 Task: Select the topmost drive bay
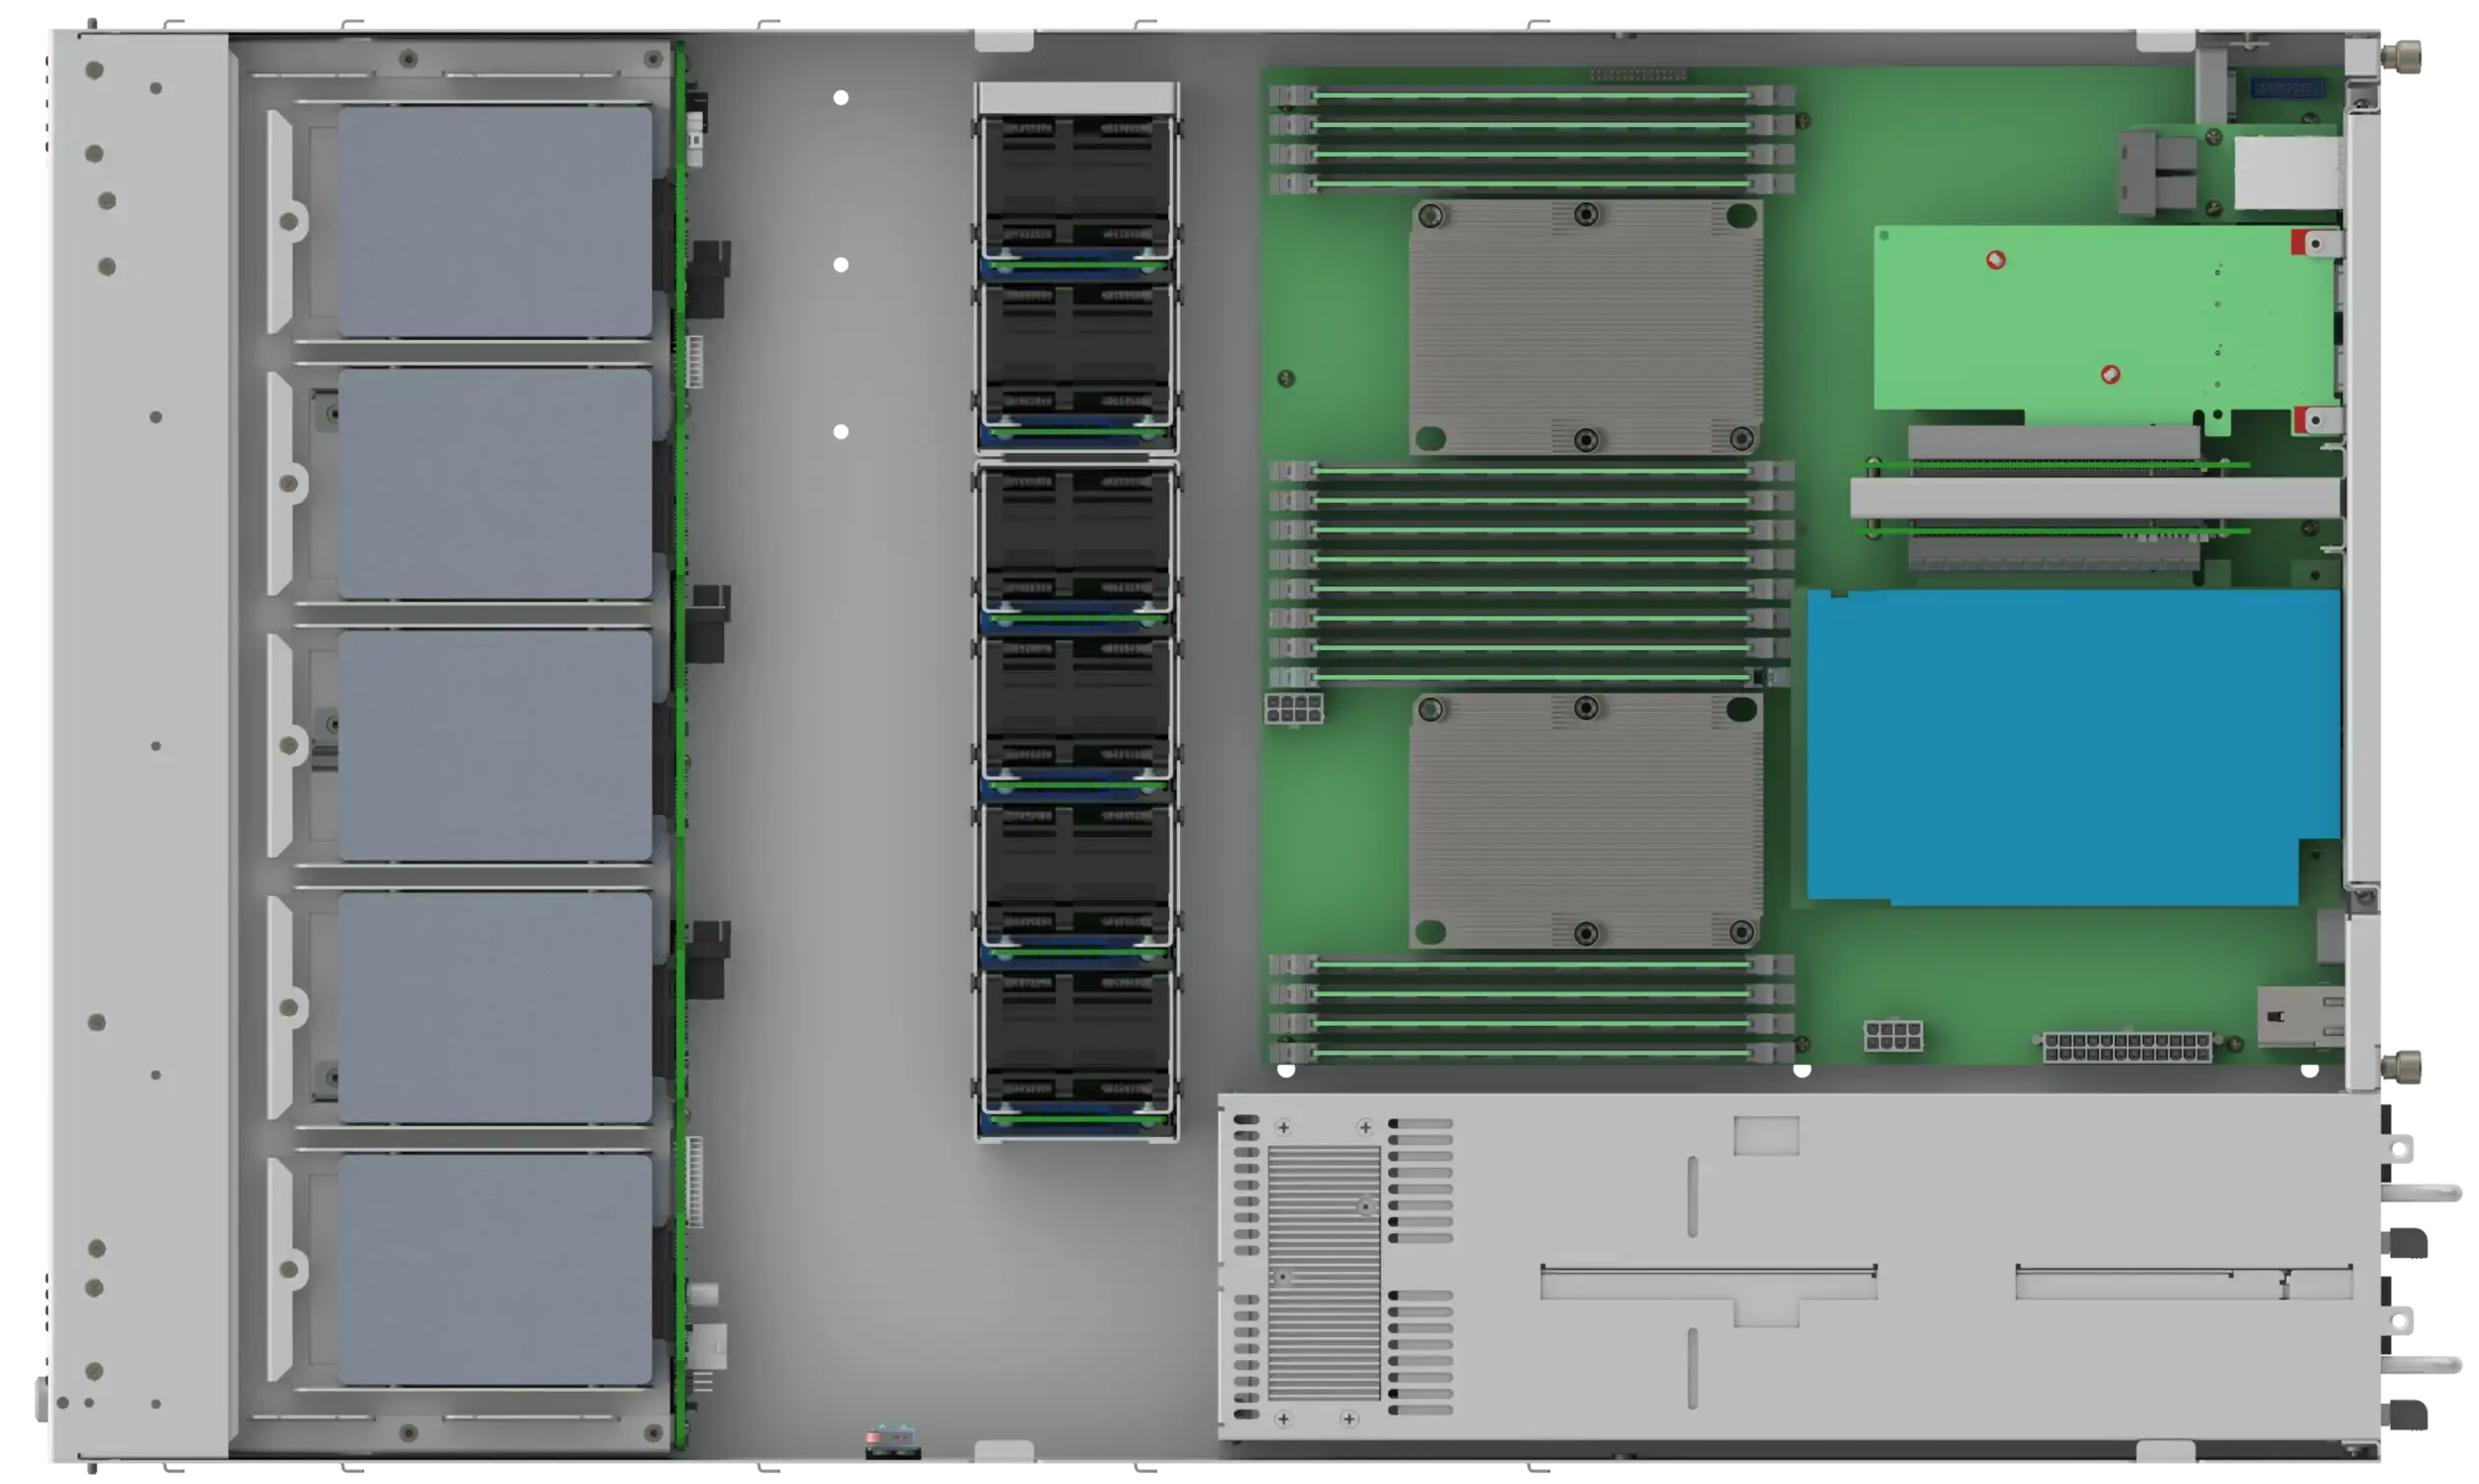(495, 222)
